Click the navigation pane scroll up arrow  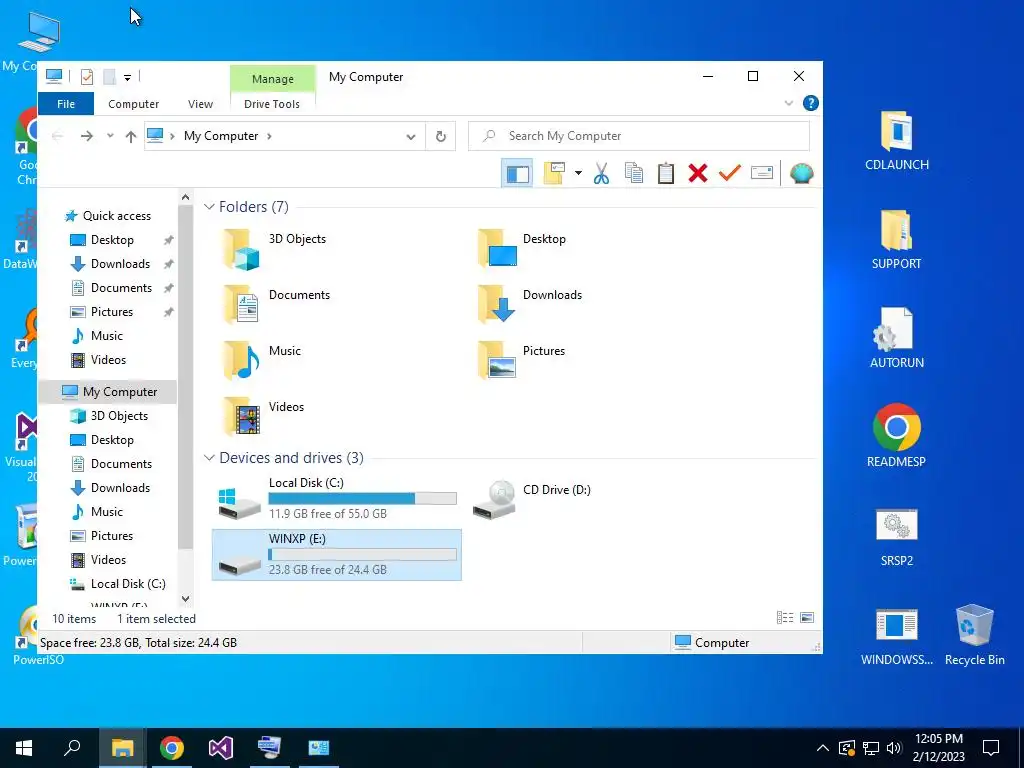pos(185,197)
